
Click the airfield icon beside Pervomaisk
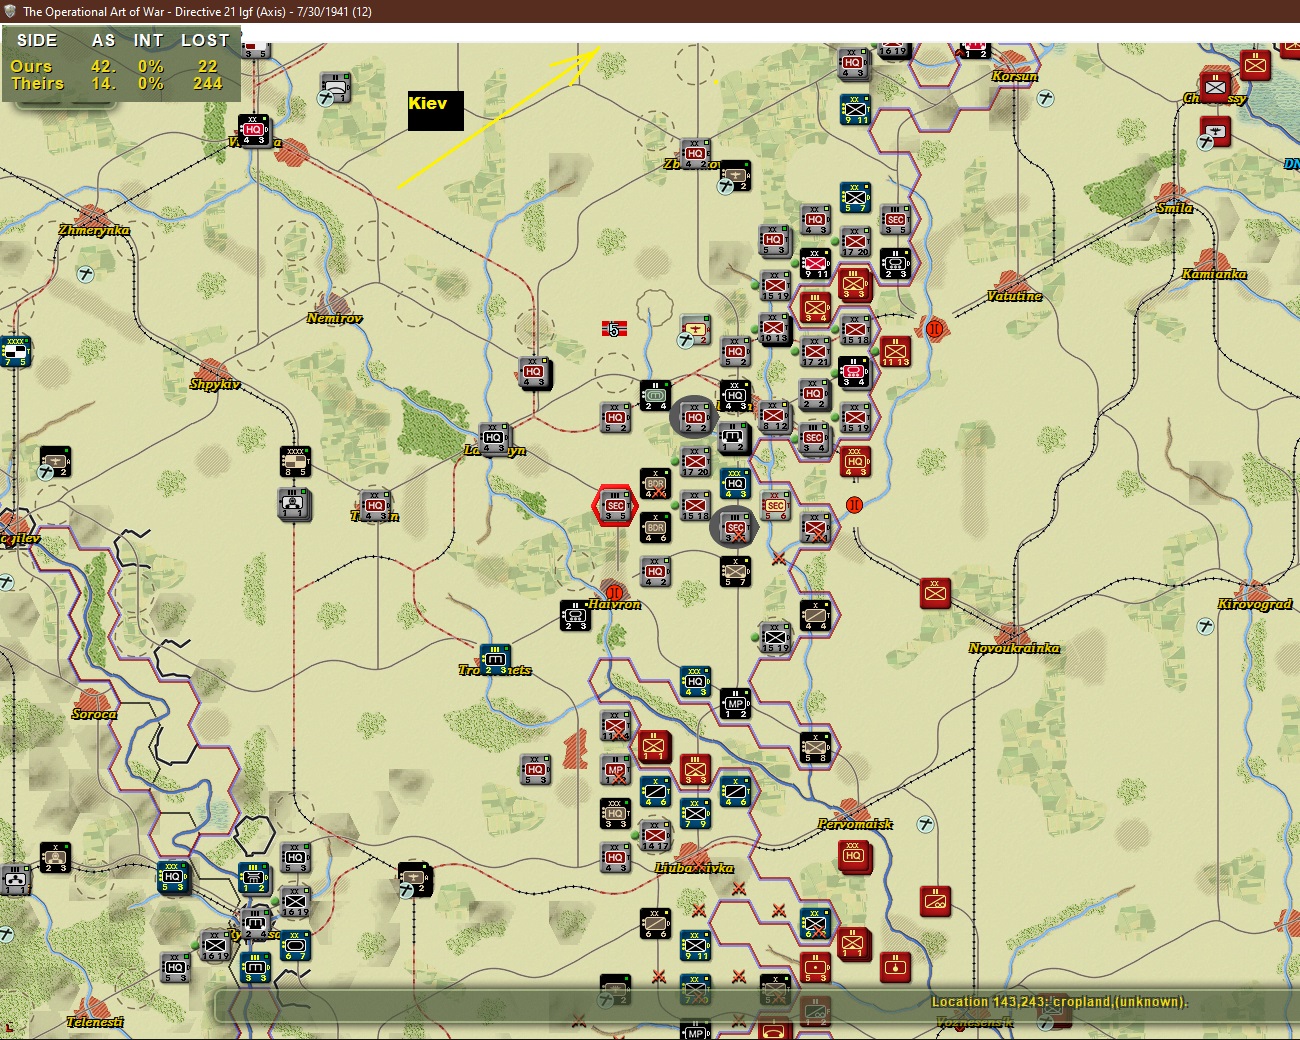click(926, 824)
